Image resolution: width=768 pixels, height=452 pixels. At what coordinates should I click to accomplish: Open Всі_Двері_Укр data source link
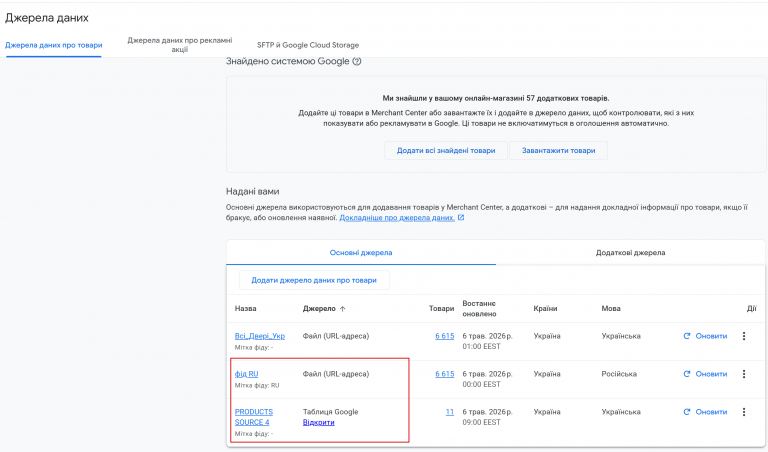pos(260,336)
